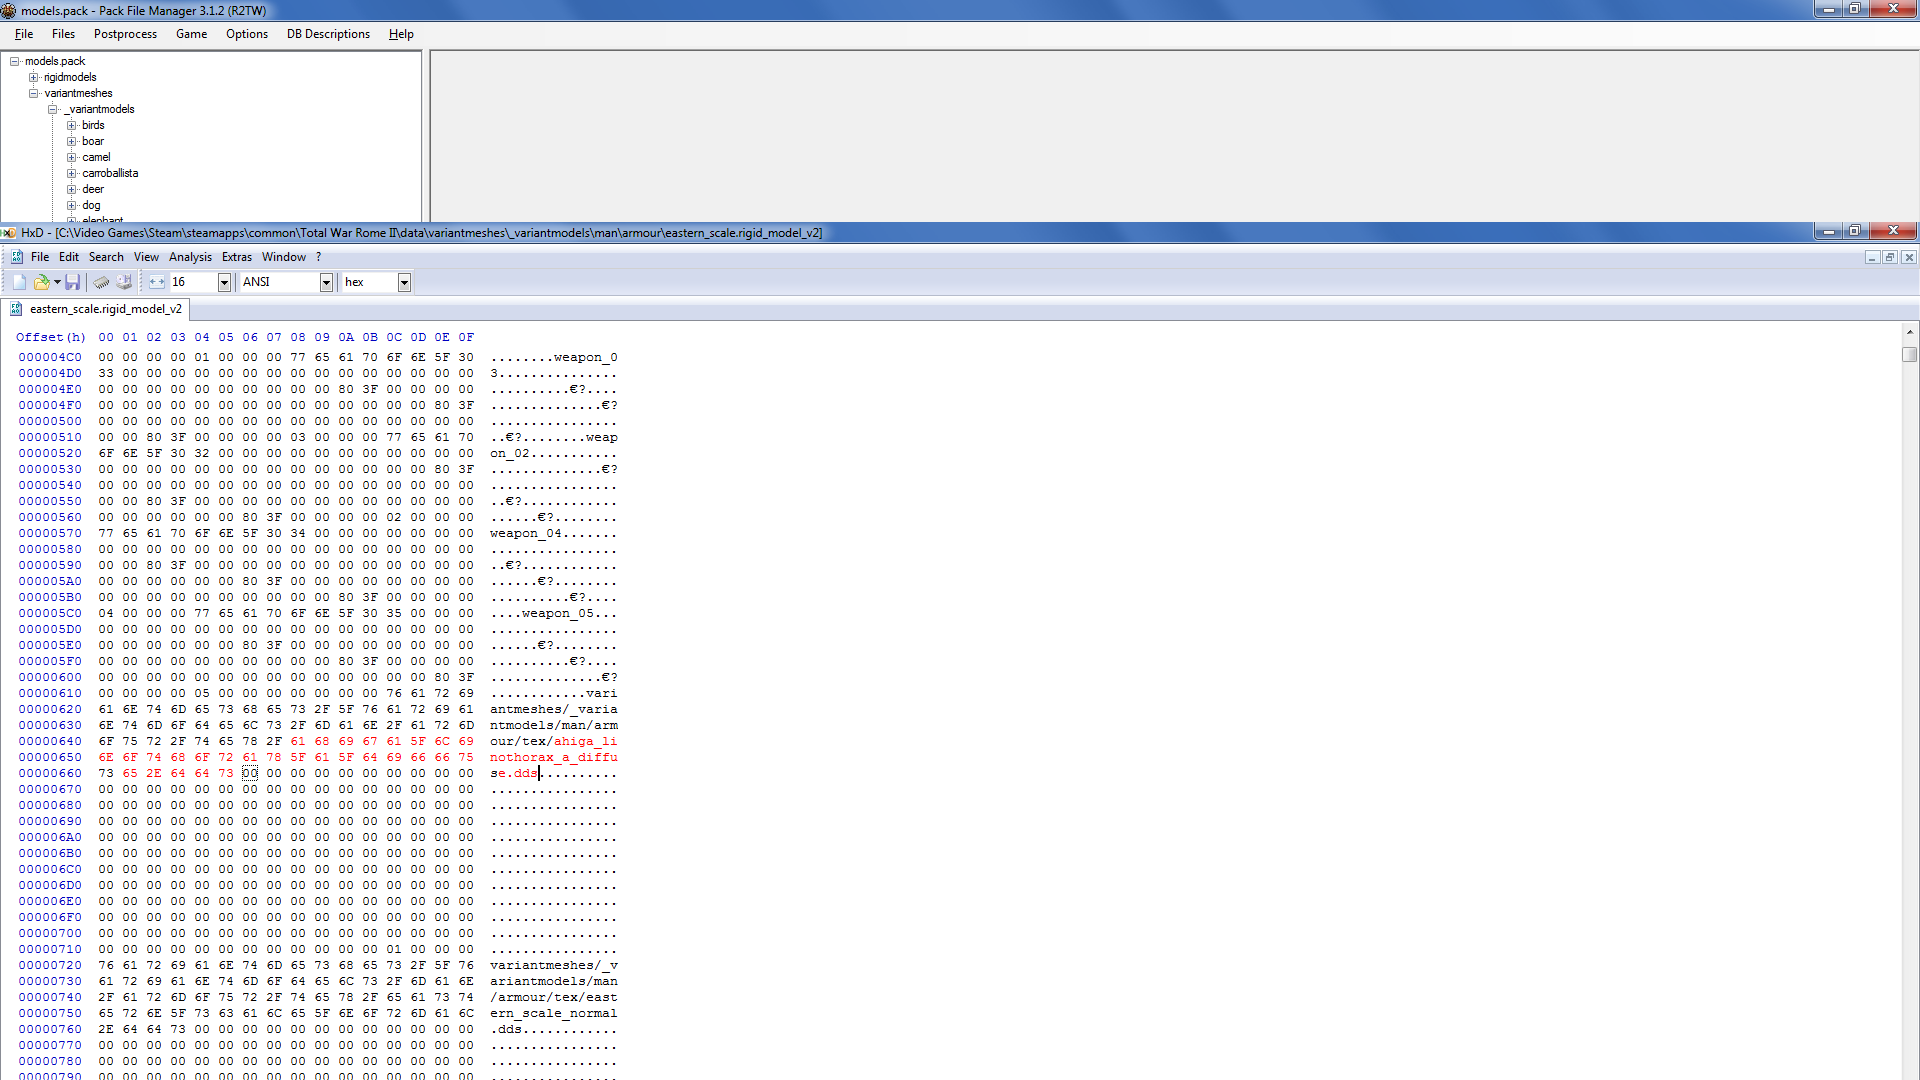The width and height of the screenshot is (1920, 1080).
Task: Click offset 00000720 row label
Action: click(x=50, y=965)
